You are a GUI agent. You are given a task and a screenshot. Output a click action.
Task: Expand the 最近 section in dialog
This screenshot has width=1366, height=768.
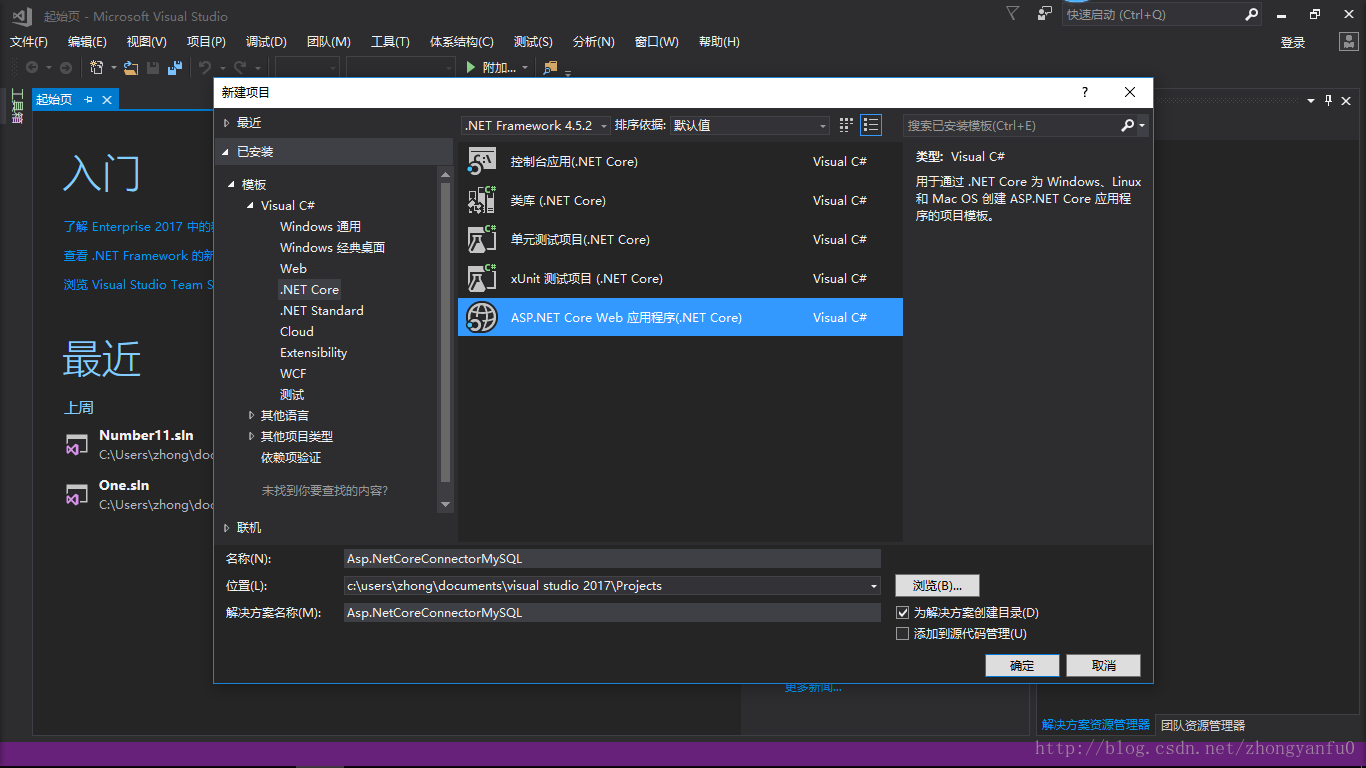click(x=227, y=123)
